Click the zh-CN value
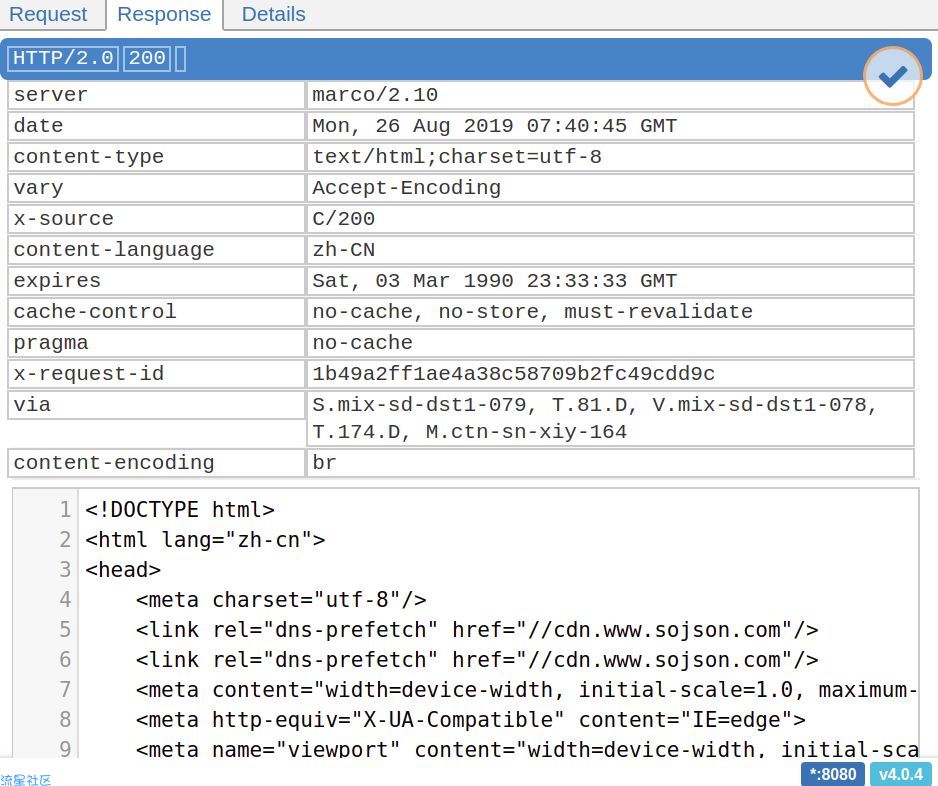This screenshot has height=786, width=938. coord(610,250)
